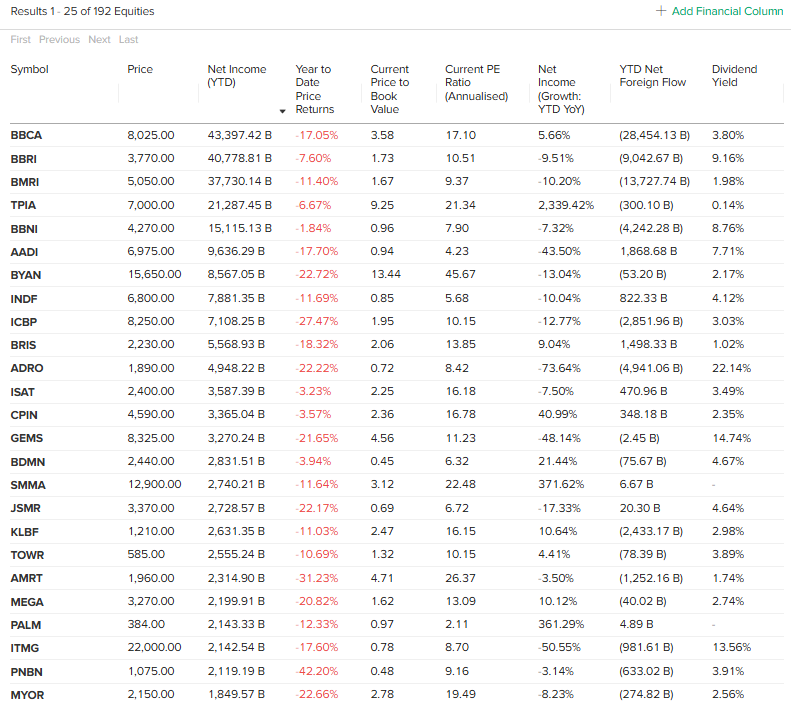The image size is (791, 705).
Task: Open the MYOR symbol in last row
Action: pyautogui.click(x=27, y=695)
